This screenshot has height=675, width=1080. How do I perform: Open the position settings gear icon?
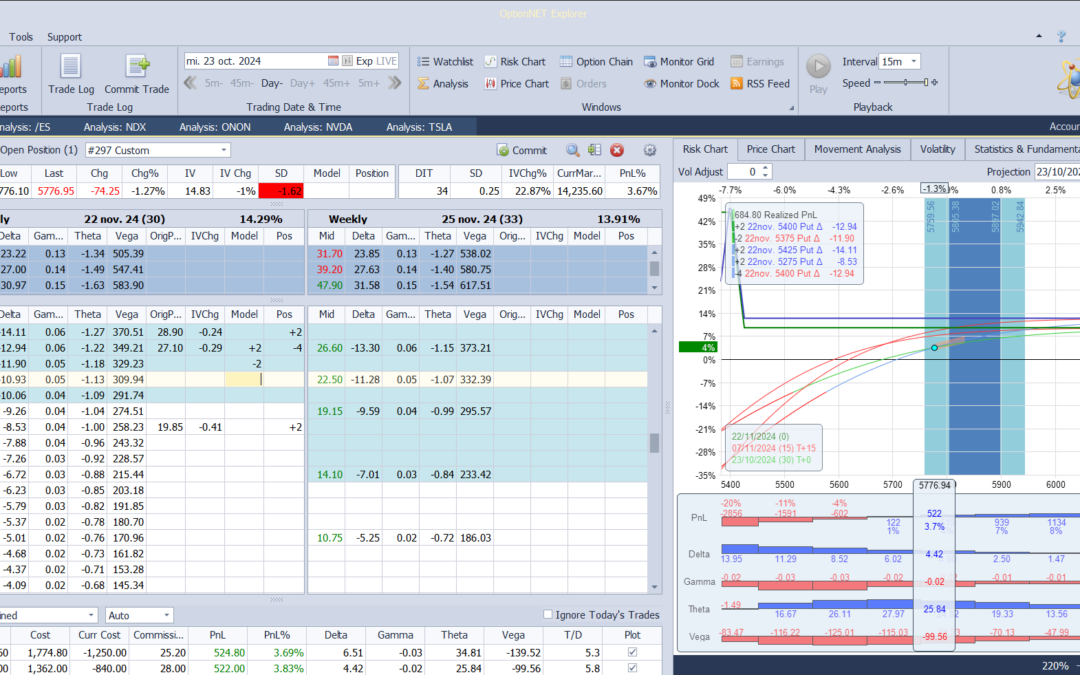pyautogui.click(x=649, y=150)
